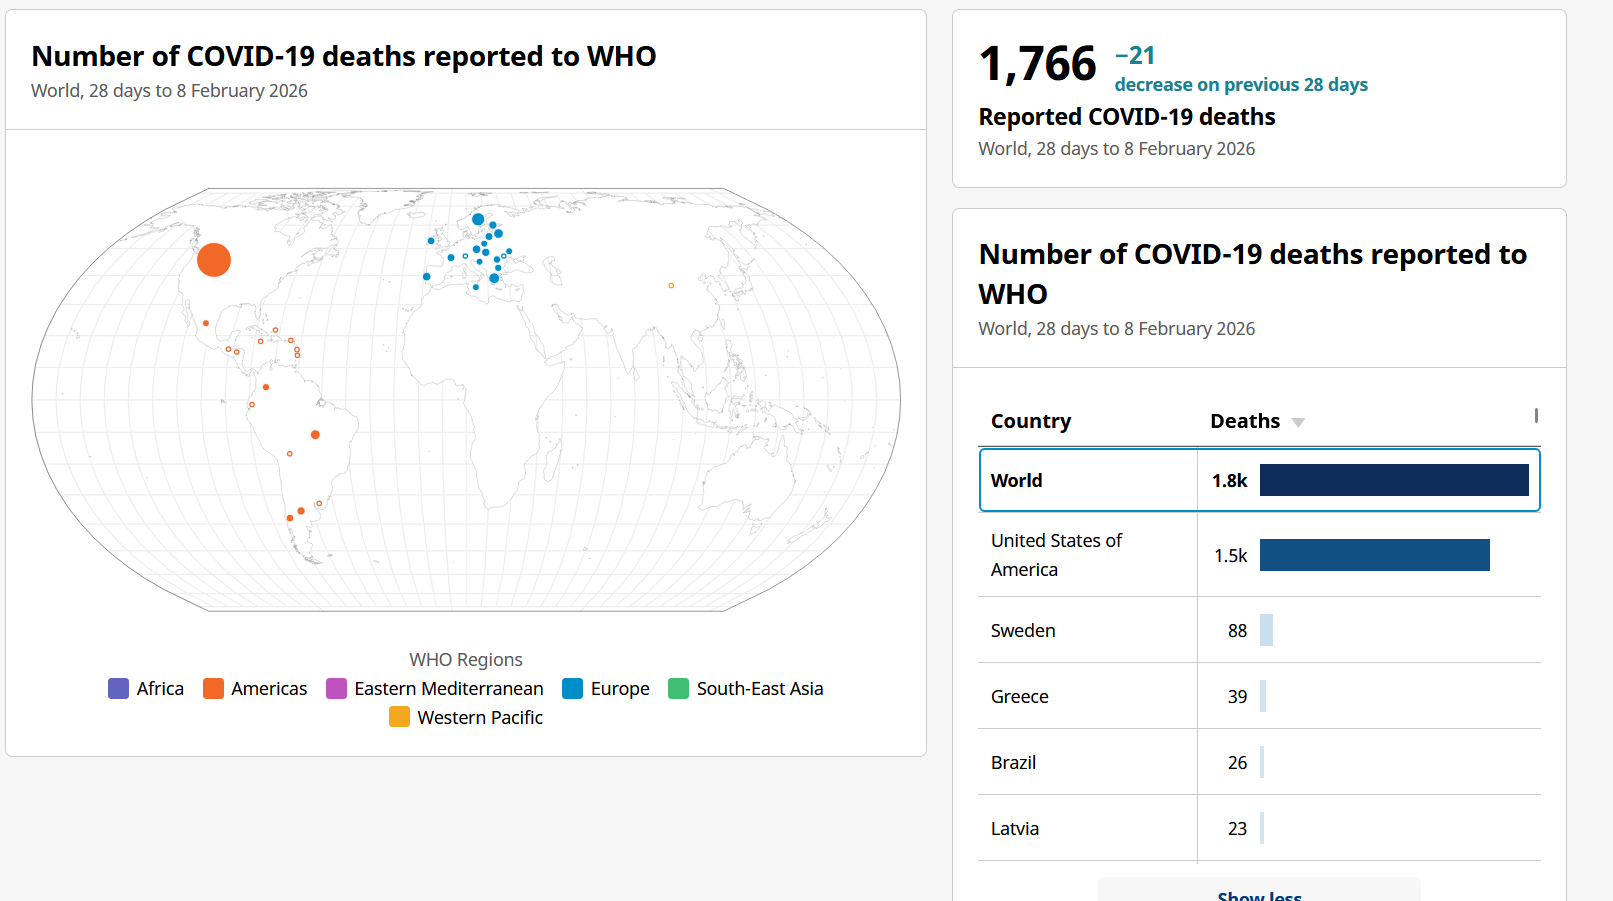Click the Deaths column header

pyautogui.click(x=1244, y=421)
